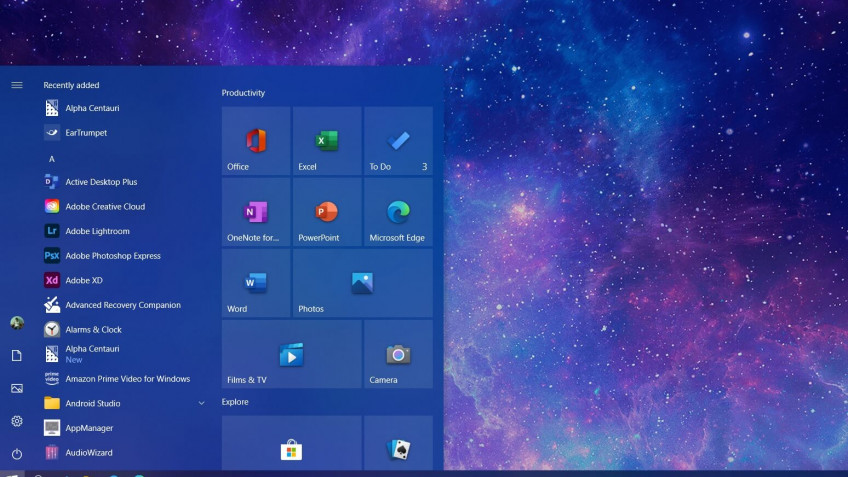848x477 pixels.
Task: Open the OneNote tile
Action: [x=256, y=212]
